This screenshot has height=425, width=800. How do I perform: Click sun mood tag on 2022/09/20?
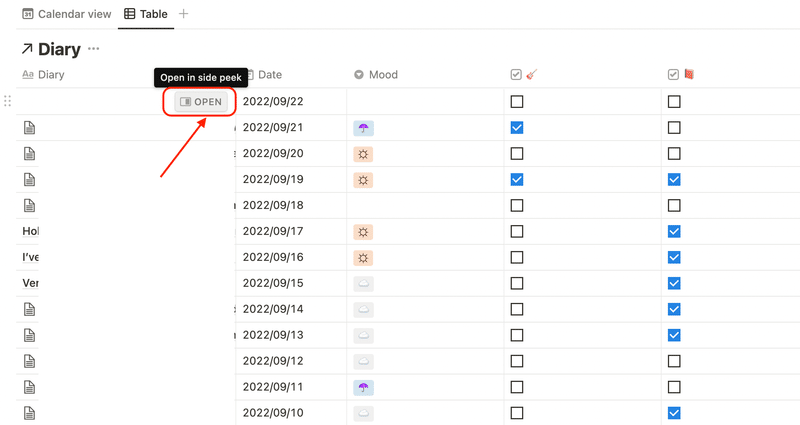coord(363,154)
